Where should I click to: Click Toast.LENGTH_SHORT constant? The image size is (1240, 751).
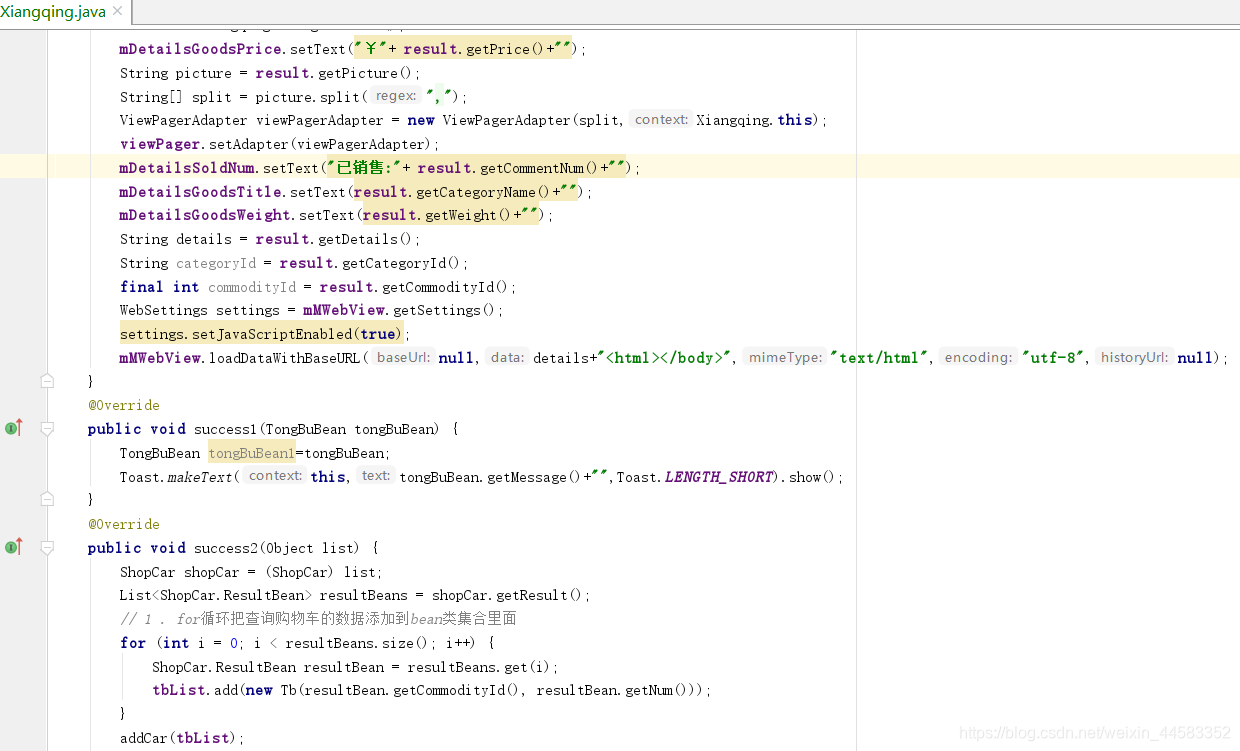click(695, 477)
